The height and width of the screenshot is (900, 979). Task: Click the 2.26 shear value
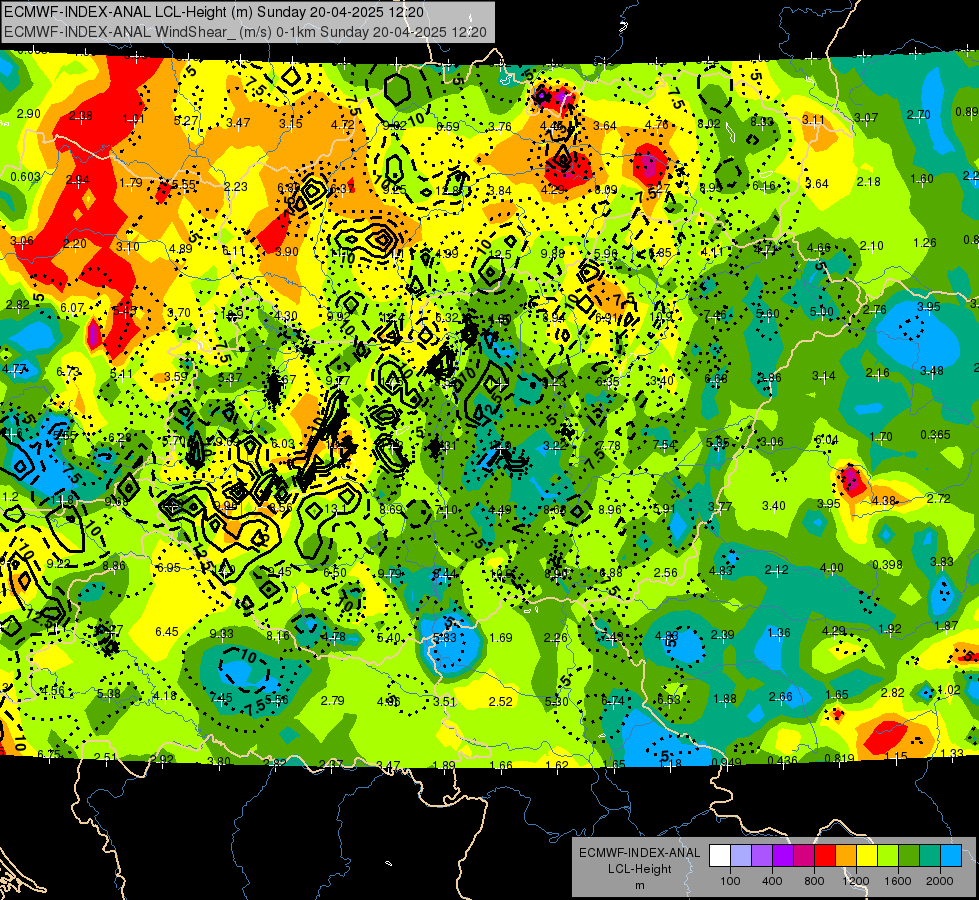[556, 637]
